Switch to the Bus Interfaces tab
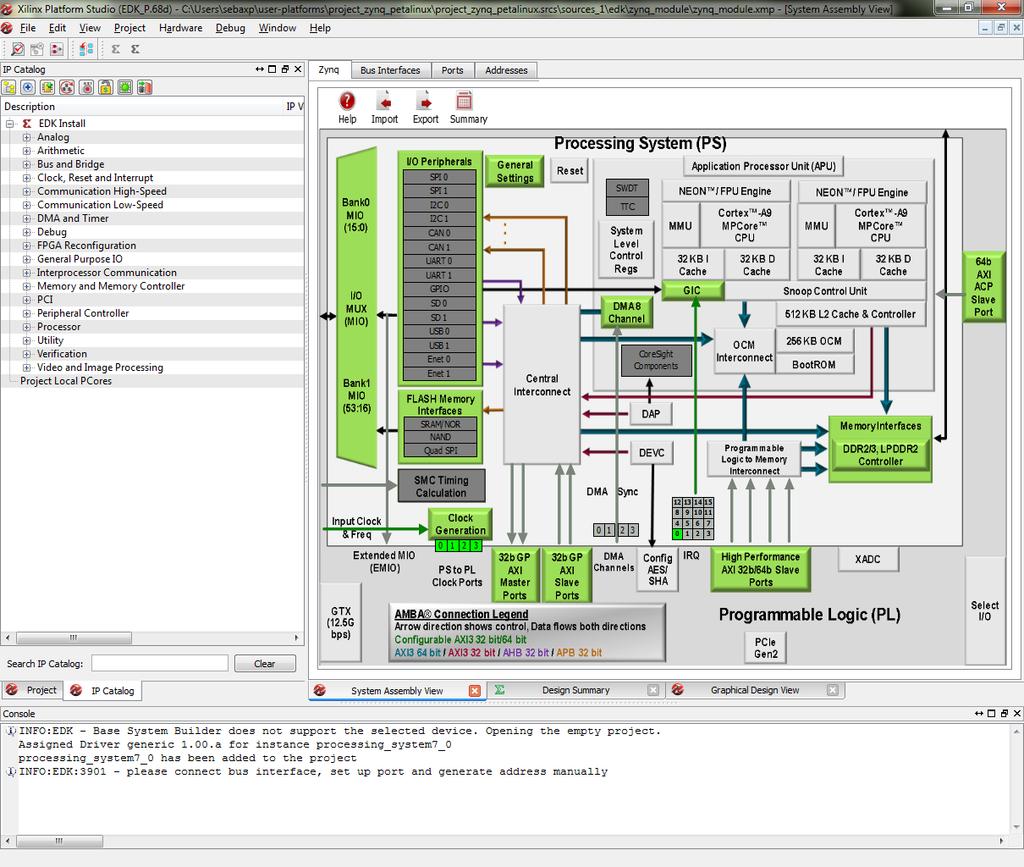 pos(390,71)
